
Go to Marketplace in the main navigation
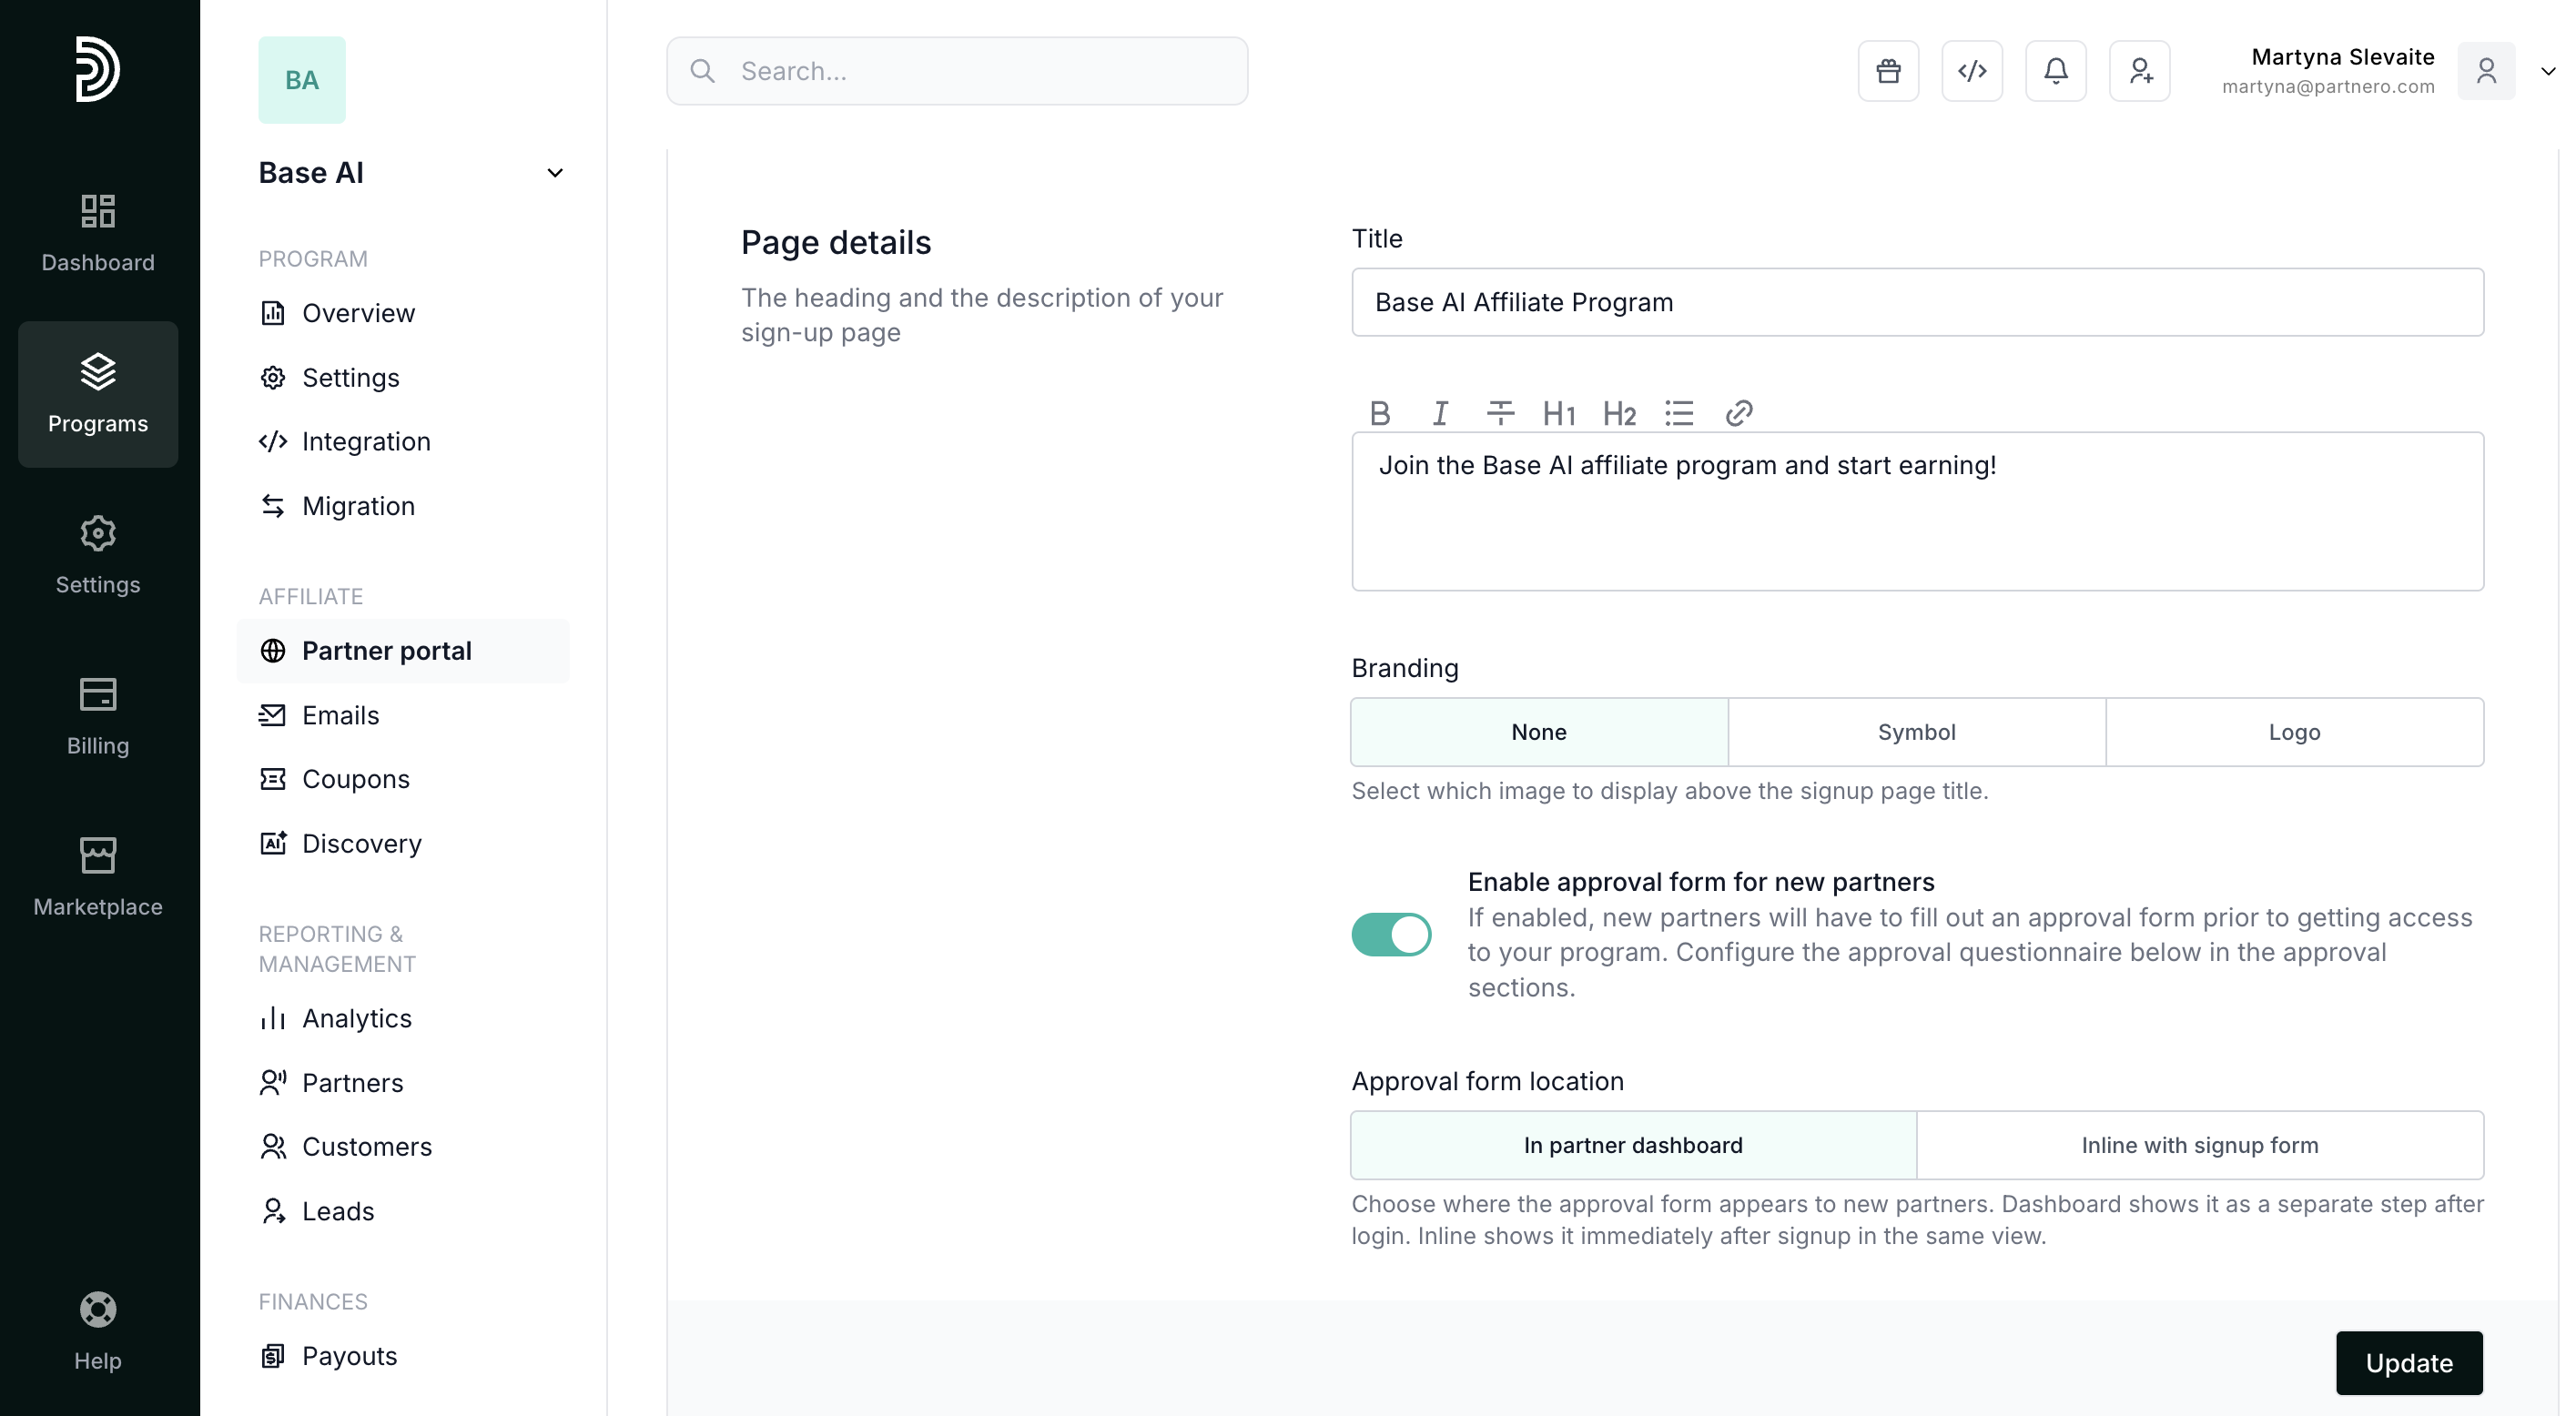point(98,878)
